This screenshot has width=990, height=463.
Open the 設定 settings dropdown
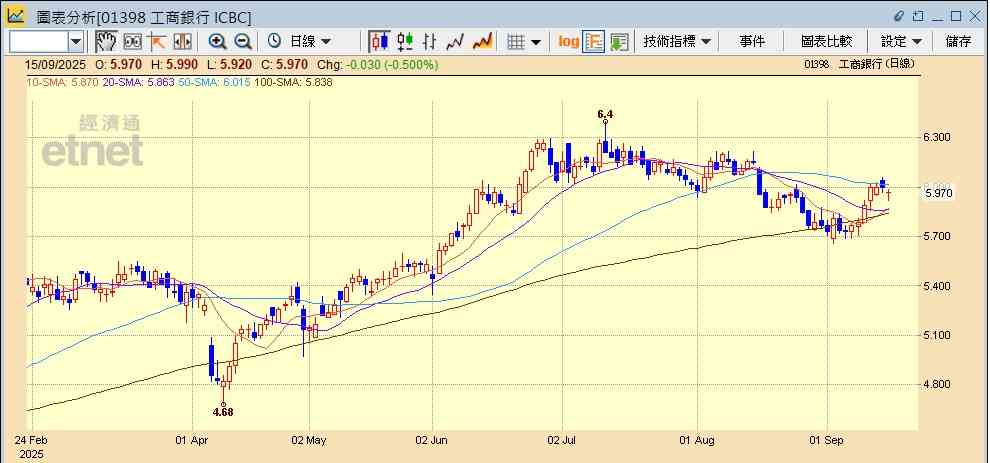(x=901, y=42)
